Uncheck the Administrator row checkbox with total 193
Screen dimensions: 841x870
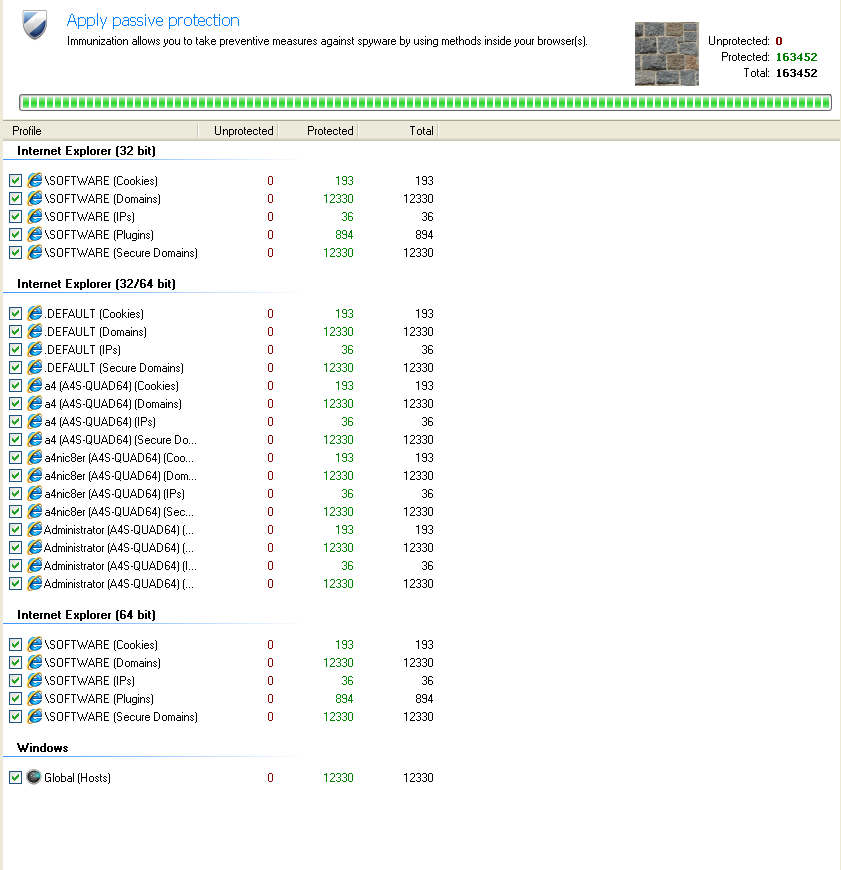click(x=16, y=530)
